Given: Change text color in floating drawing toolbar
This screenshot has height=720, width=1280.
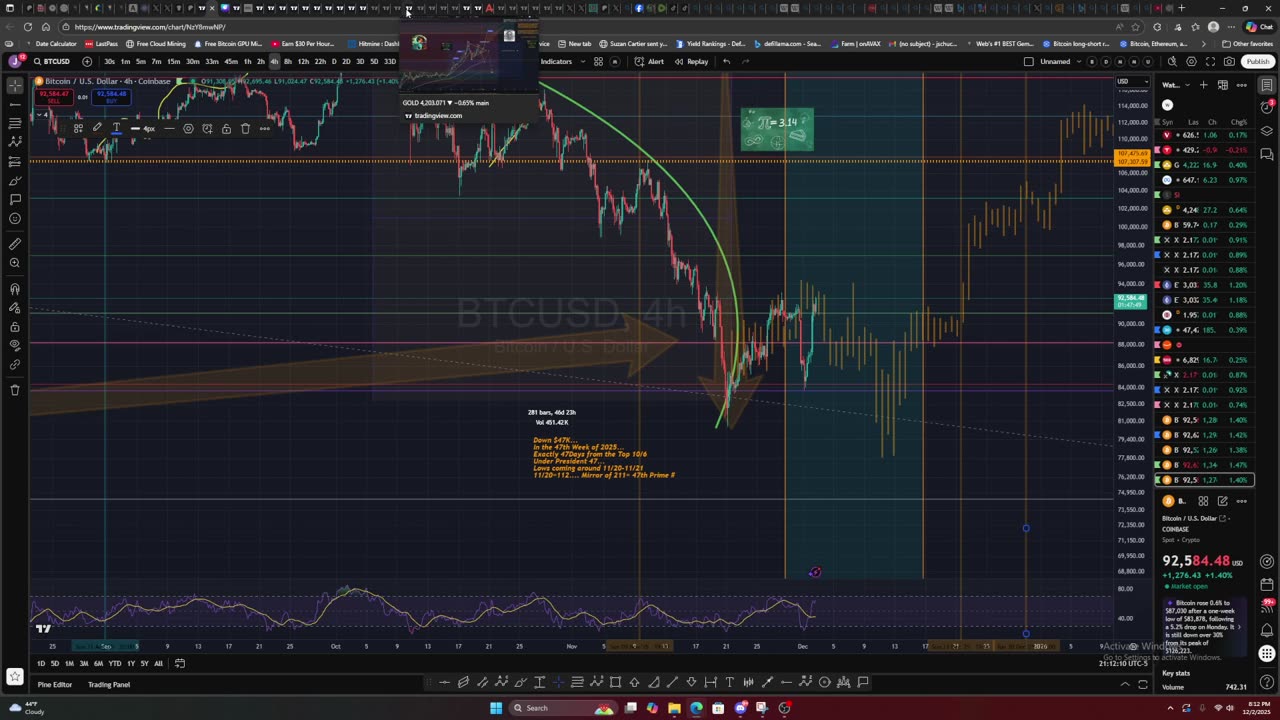Looking at the screenshot, I should point(117,129).
